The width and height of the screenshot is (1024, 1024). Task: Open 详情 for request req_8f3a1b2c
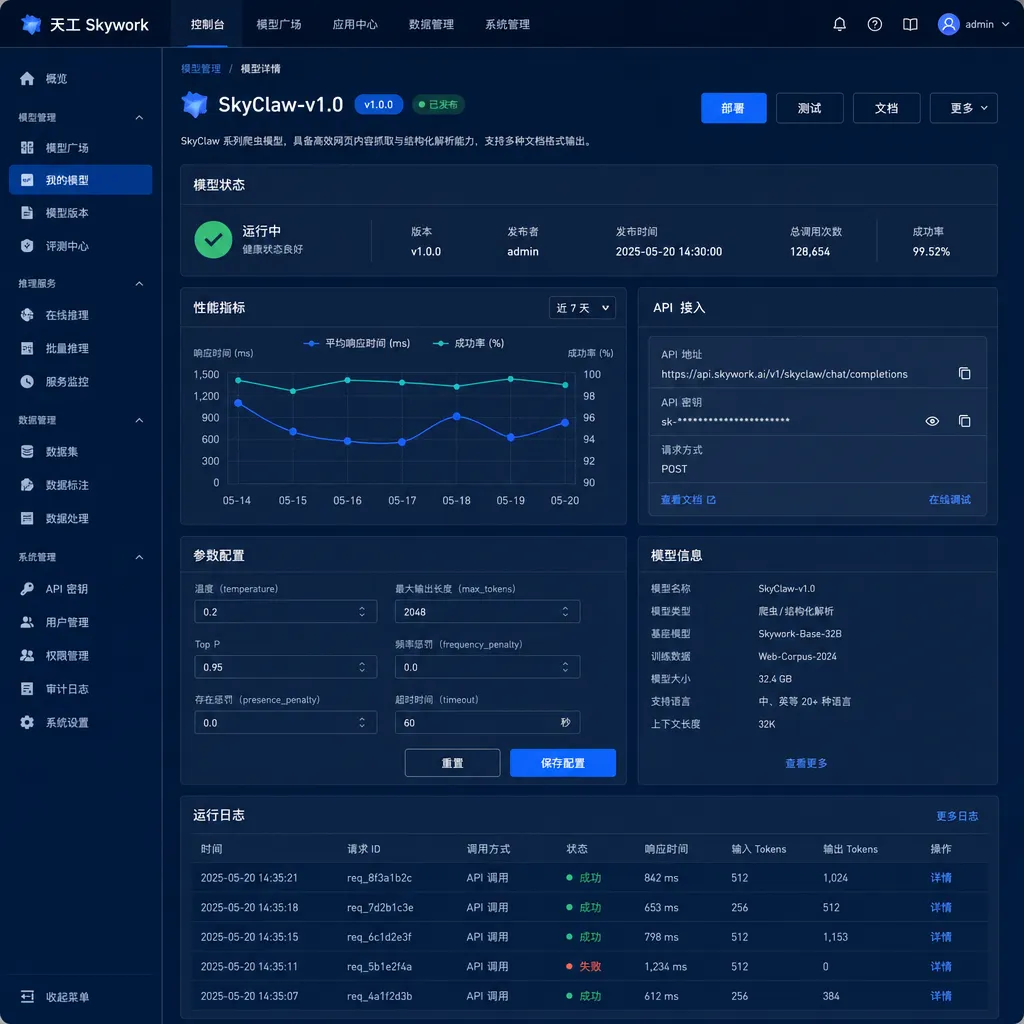click(940, 878)
